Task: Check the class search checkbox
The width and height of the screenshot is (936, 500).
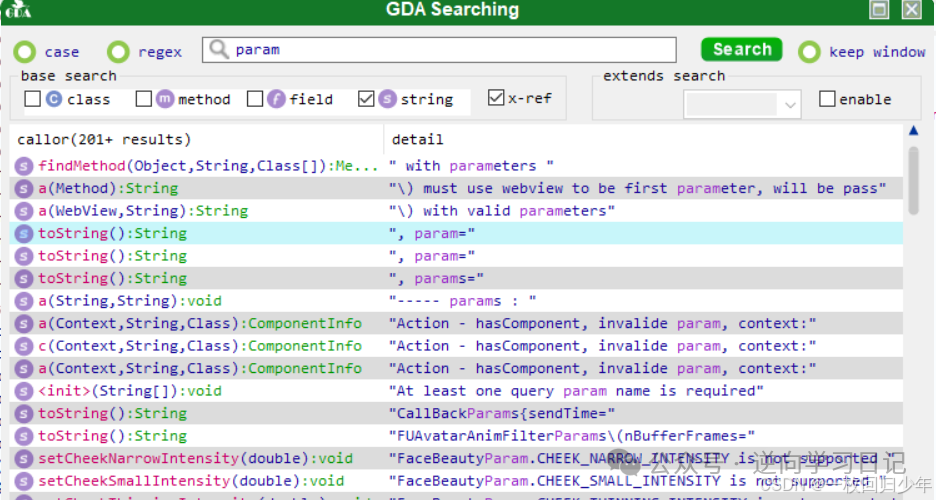Action: coord(33,98)
